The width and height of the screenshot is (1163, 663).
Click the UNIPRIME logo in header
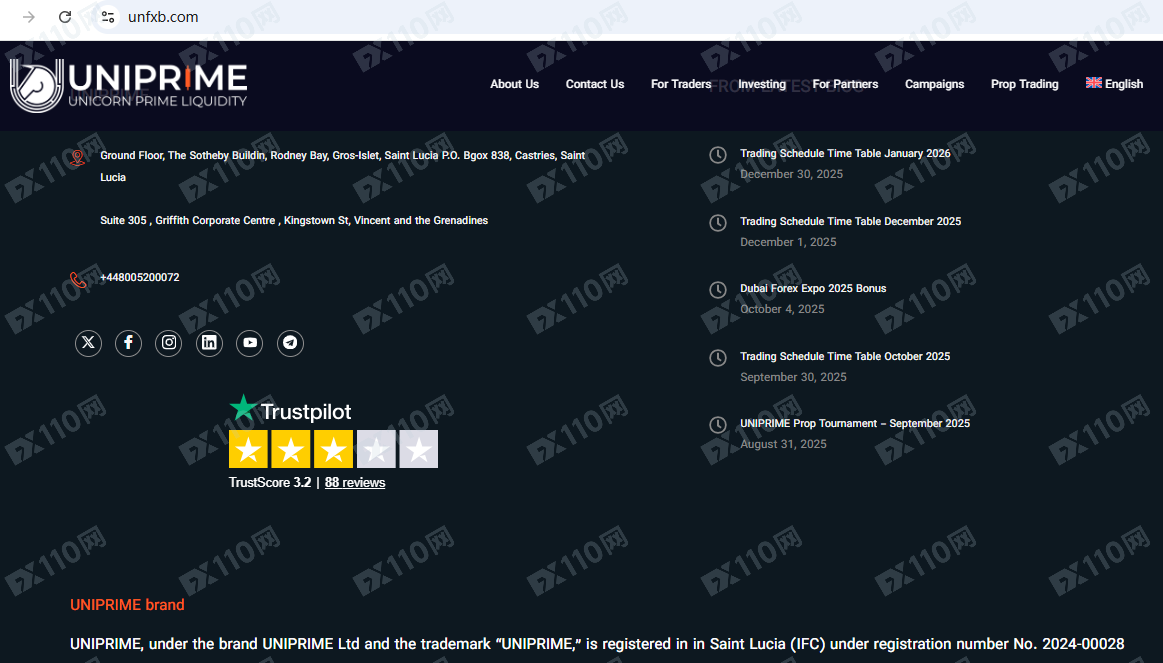click(129, 85)
